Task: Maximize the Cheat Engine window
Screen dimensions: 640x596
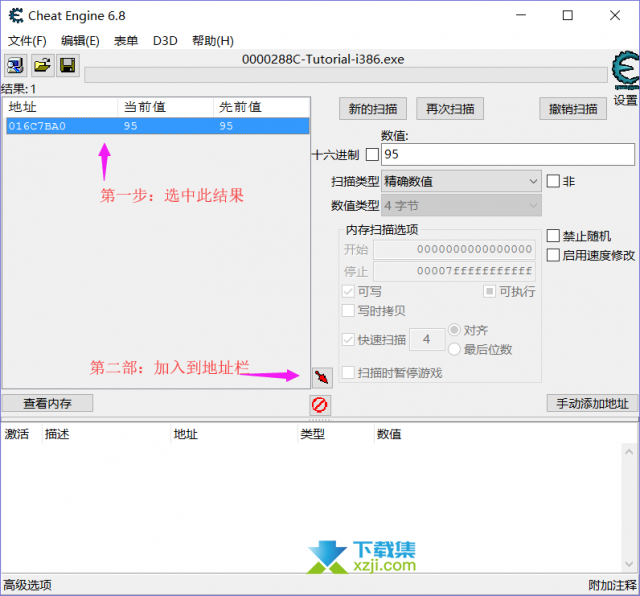Action: (568, 16)
